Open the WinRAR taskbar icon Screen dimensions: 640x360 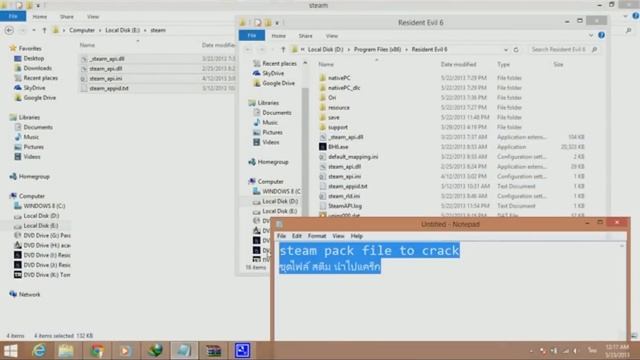point(213,350)
